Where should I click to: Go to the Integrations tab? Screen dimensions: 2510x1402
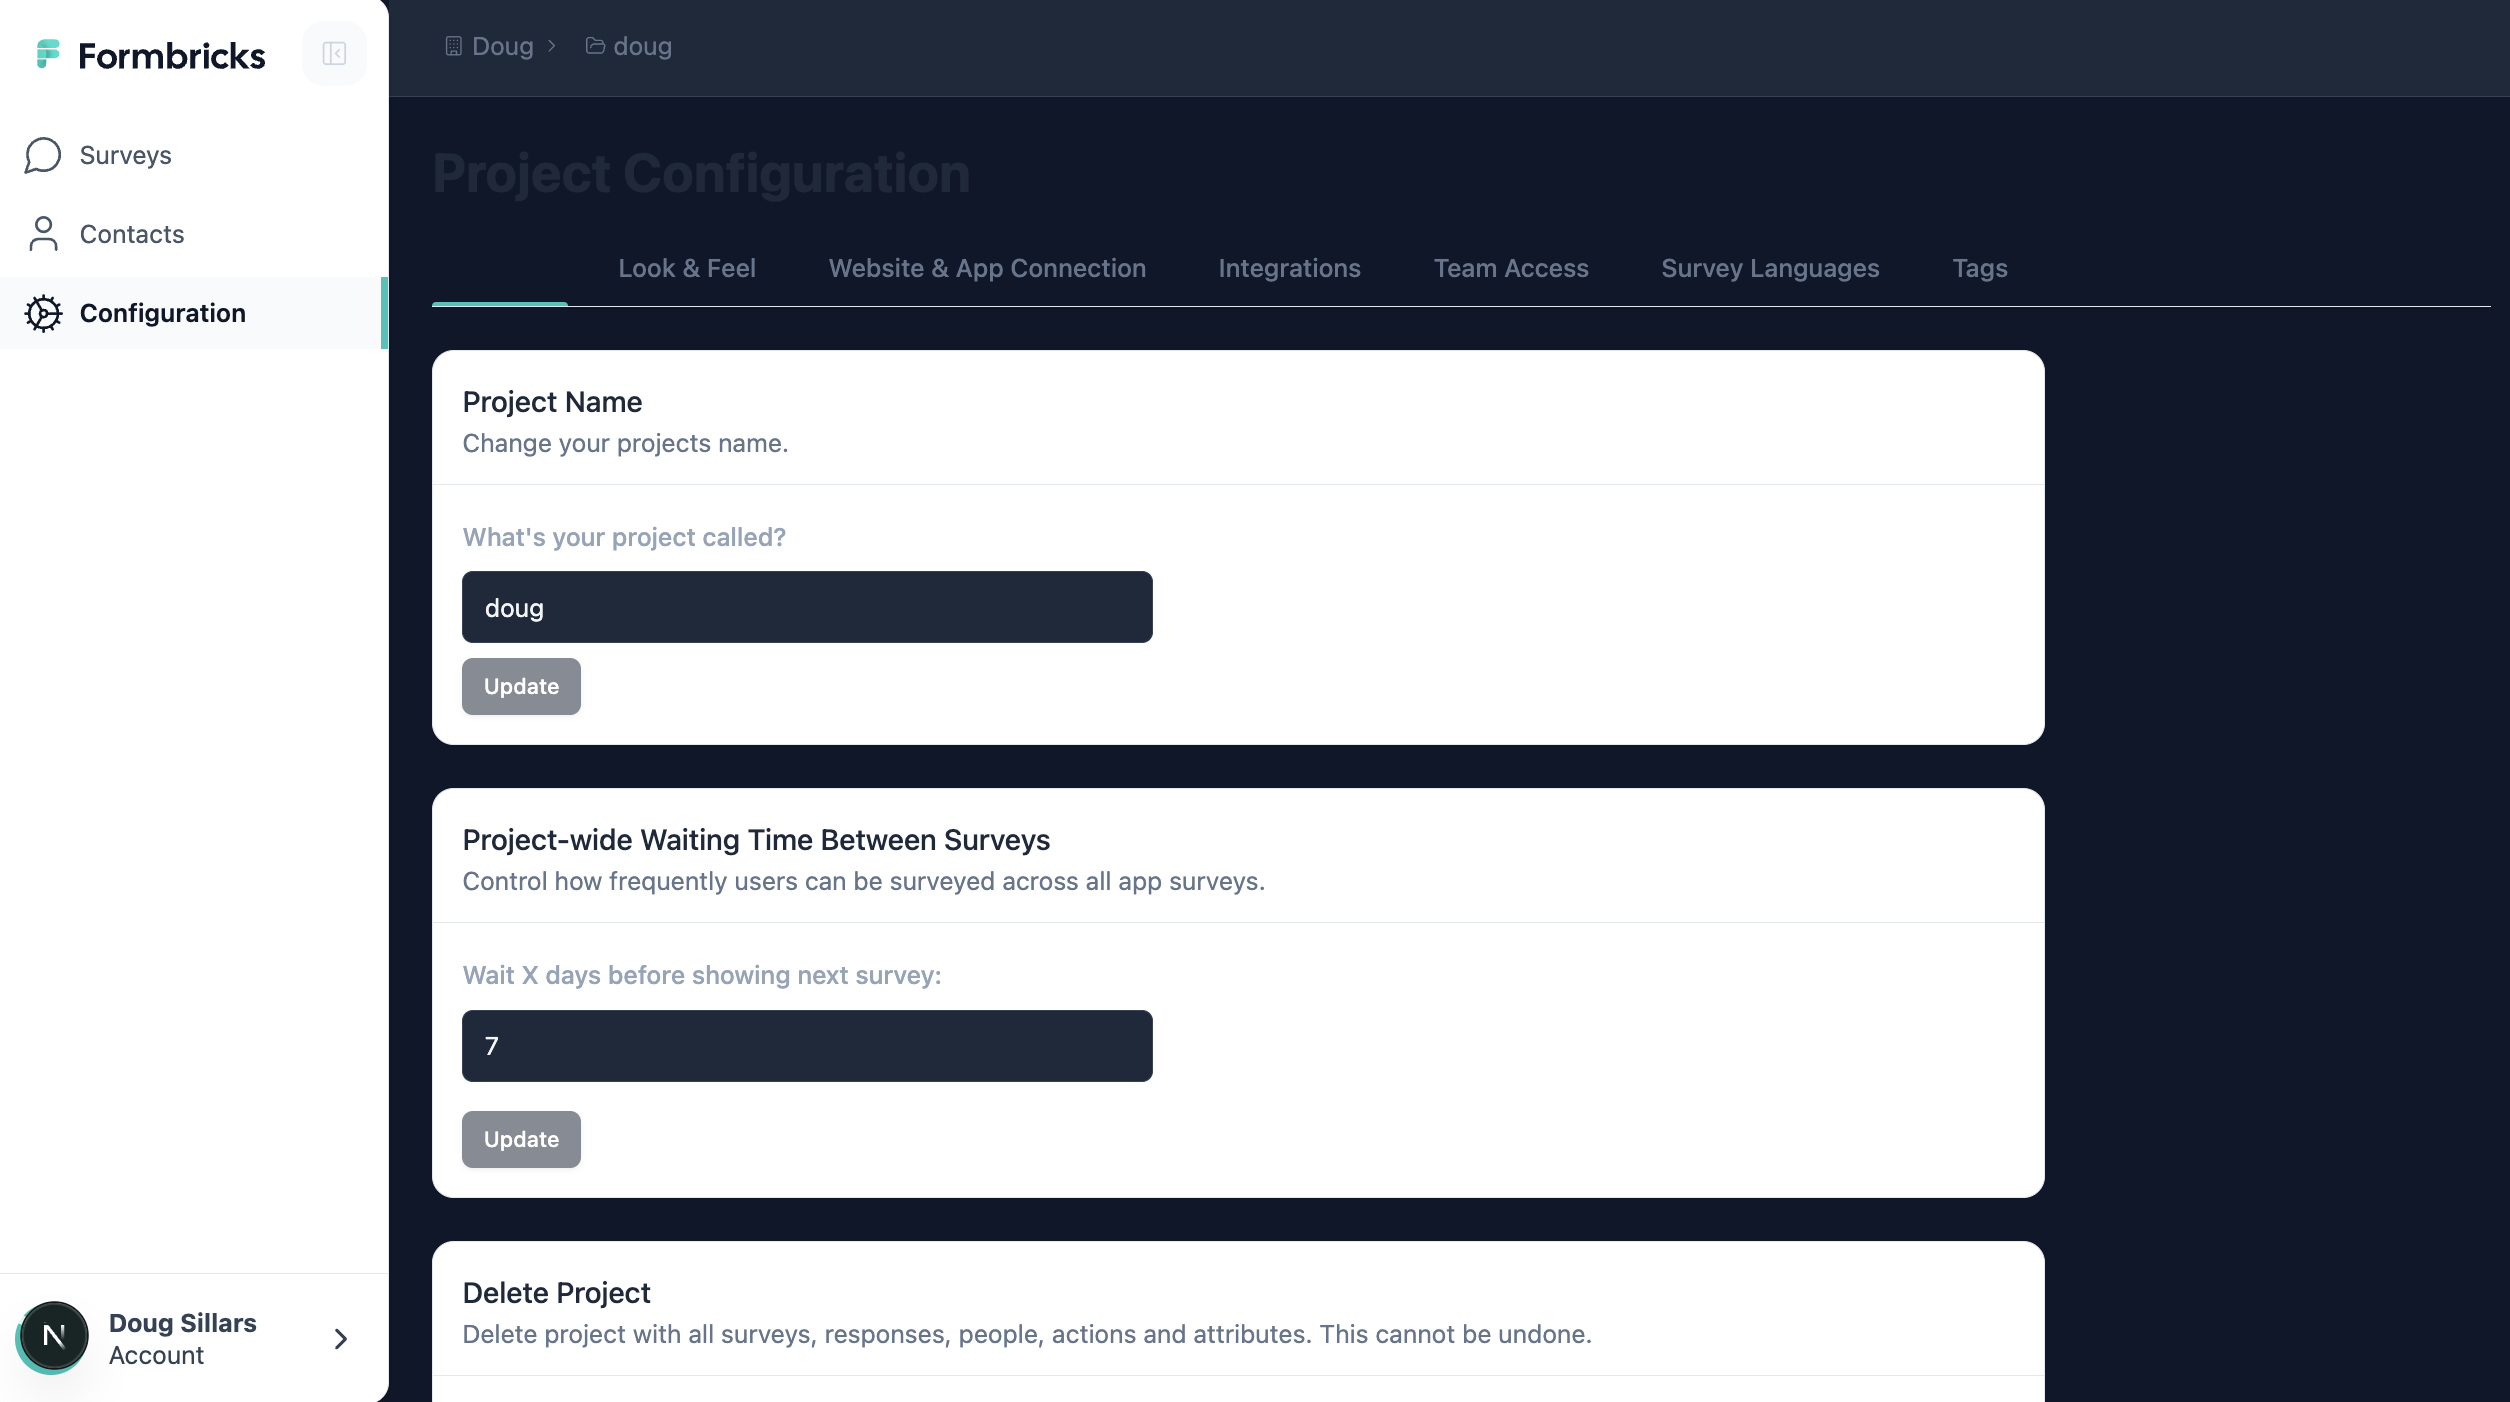(1288, 268)
